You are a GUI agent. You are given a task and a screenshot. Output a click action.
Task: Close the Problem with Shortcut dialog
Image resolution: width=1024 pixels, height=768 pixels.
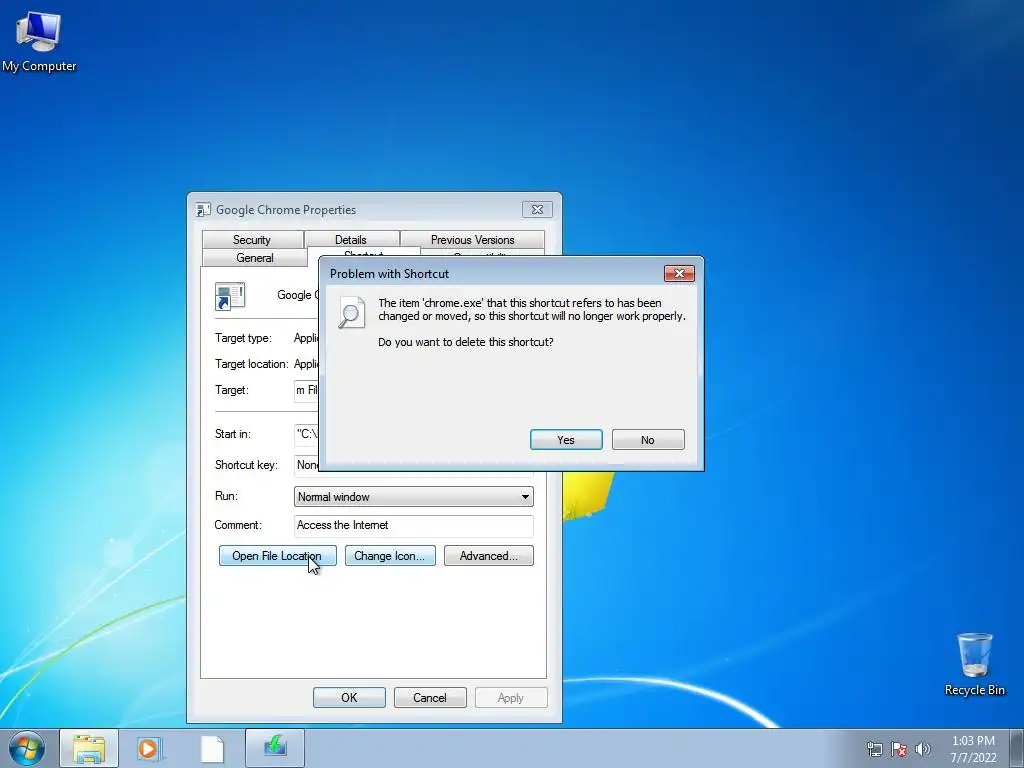point(679,274)
